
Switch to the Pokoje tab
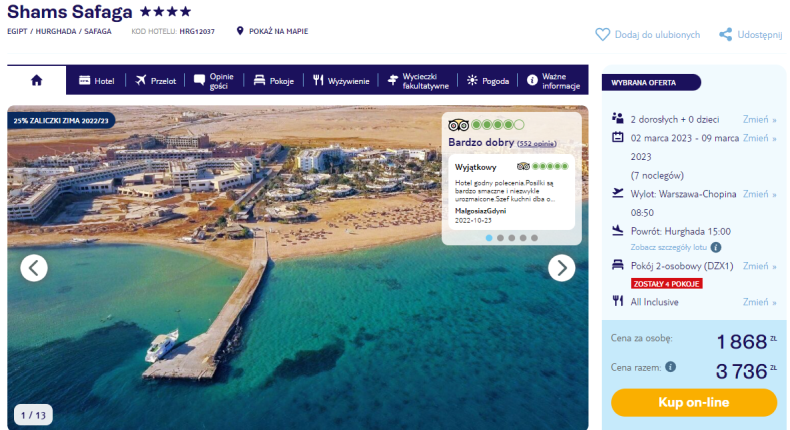point(274,81)
